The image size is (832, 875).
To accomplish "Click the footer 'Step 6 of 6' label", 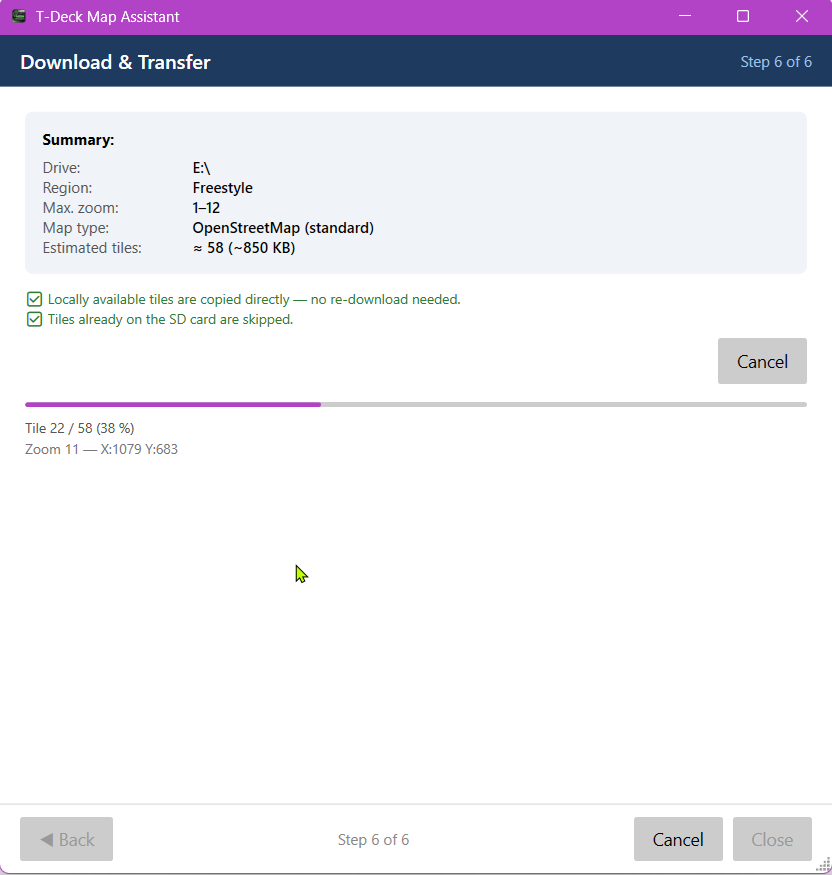I will tap(373, 840).
